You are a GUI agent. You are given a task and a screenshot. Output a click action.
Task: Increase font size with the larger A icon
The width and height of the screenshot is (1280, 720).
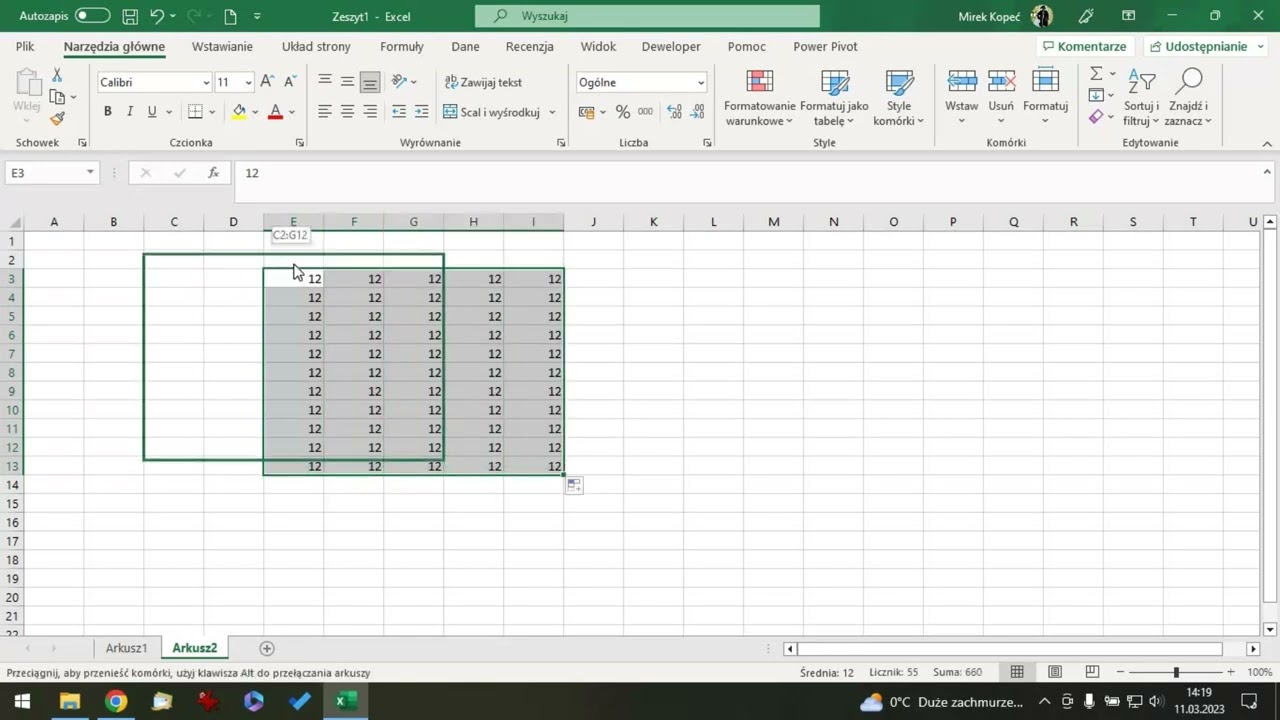tap(267, 82)
